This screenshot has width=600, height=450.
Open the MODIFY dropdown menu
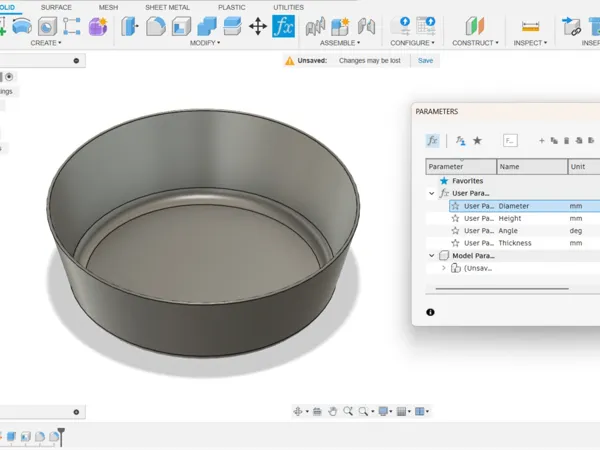(x=205, y=43)
